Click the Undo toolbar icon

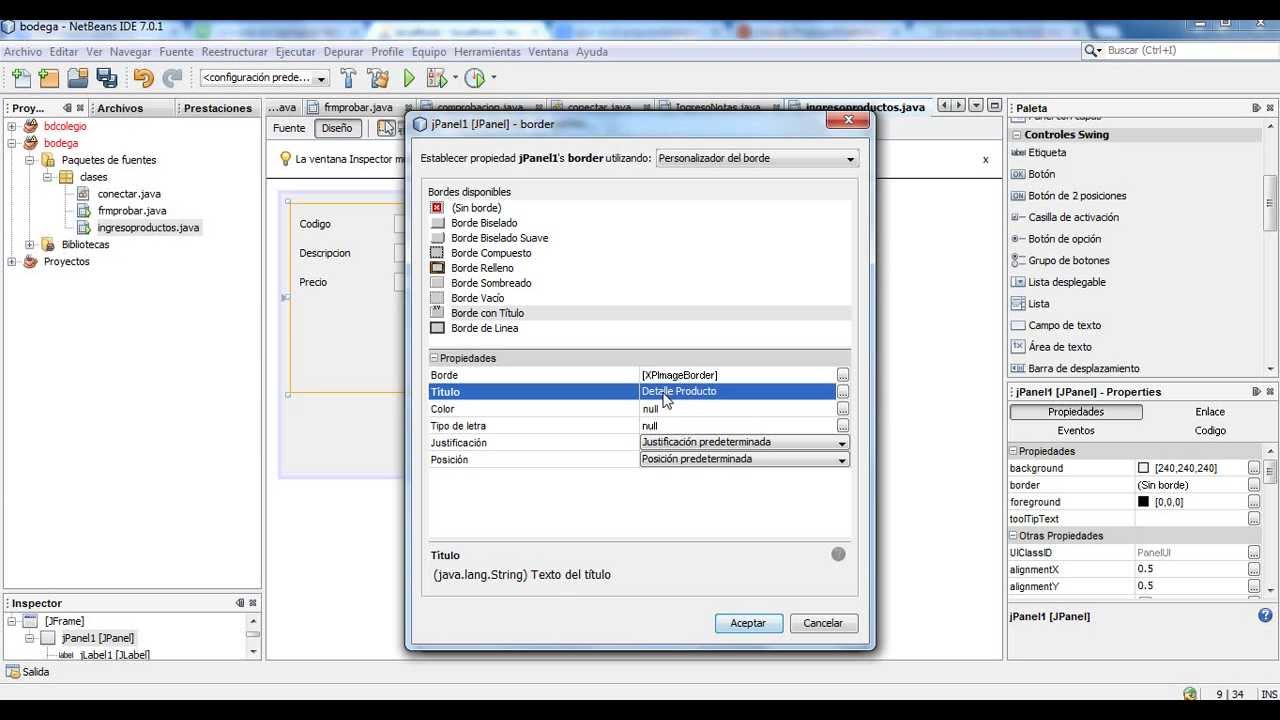(143, 78)
